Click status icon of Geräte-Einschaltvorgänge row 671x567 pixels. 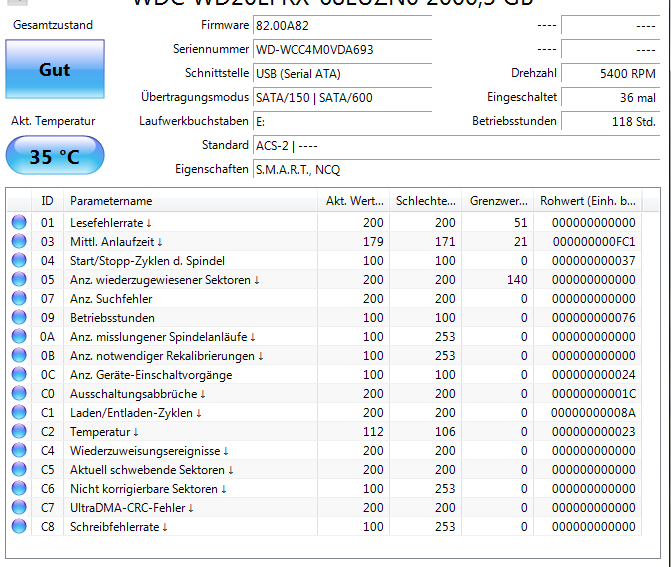point(19,374)
